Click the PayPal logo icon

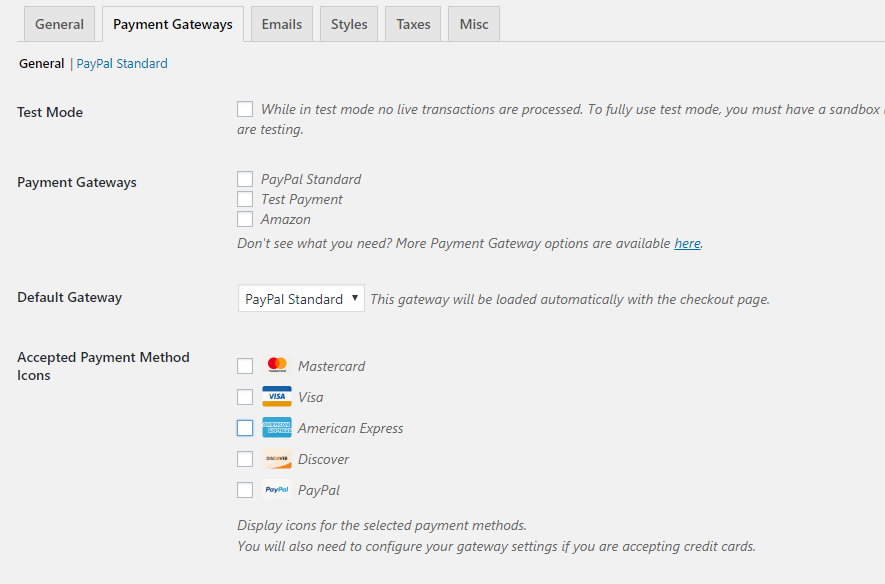(x=277, y=490)
